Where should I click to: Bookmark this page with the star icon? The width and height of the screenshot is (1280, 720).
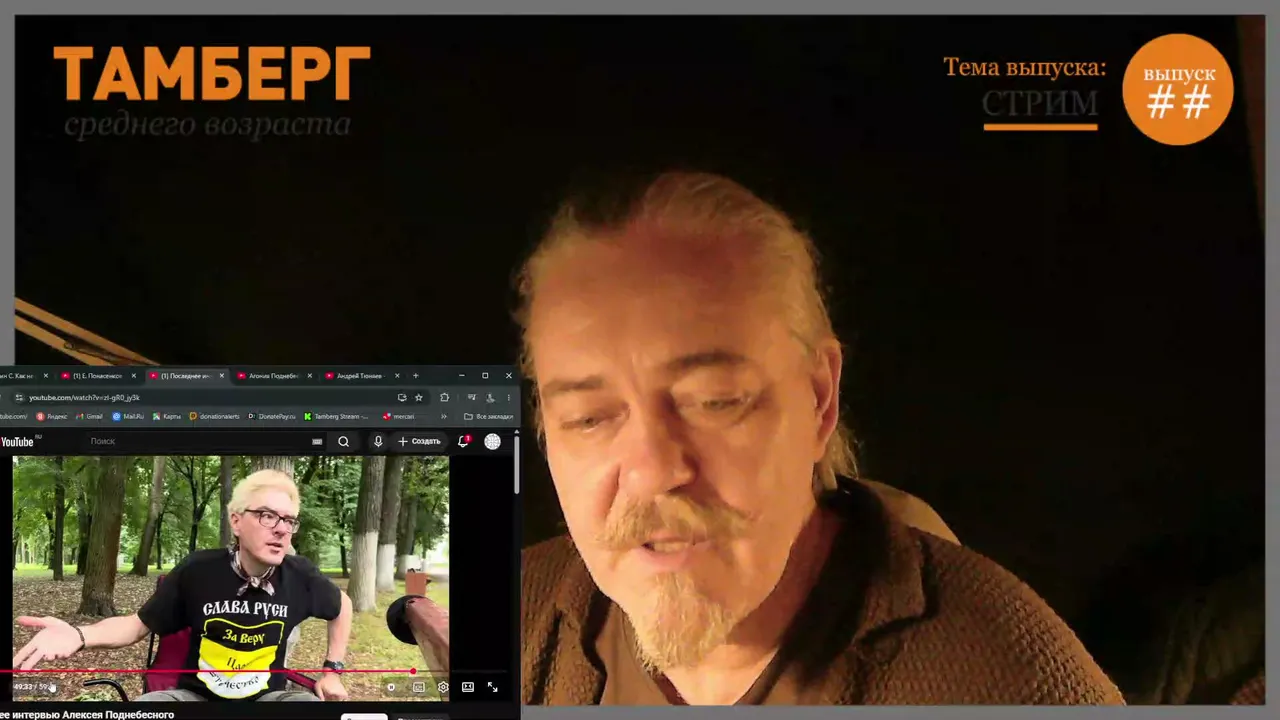419,397
